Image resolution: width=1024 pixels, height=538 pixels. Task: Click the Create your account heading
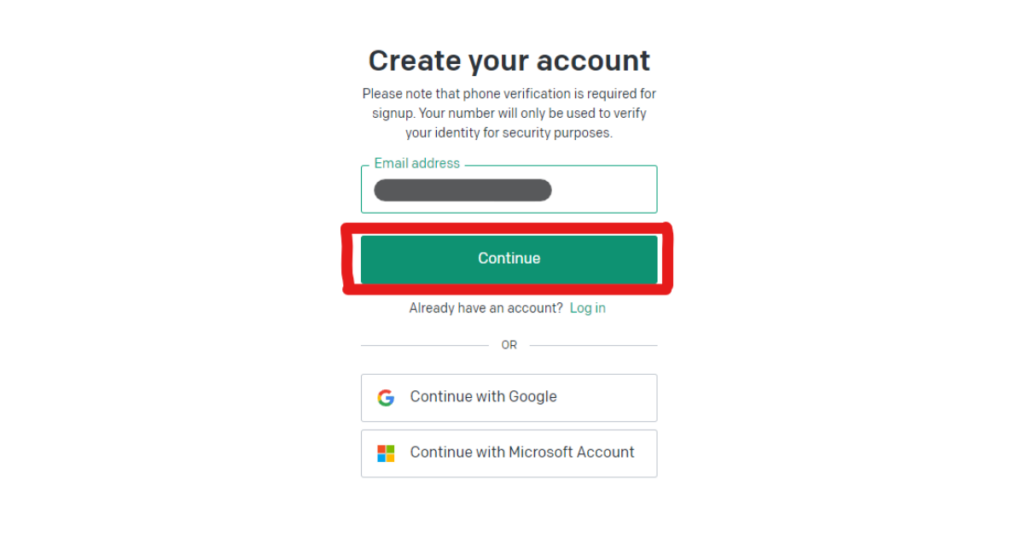(x=509, y=61)
